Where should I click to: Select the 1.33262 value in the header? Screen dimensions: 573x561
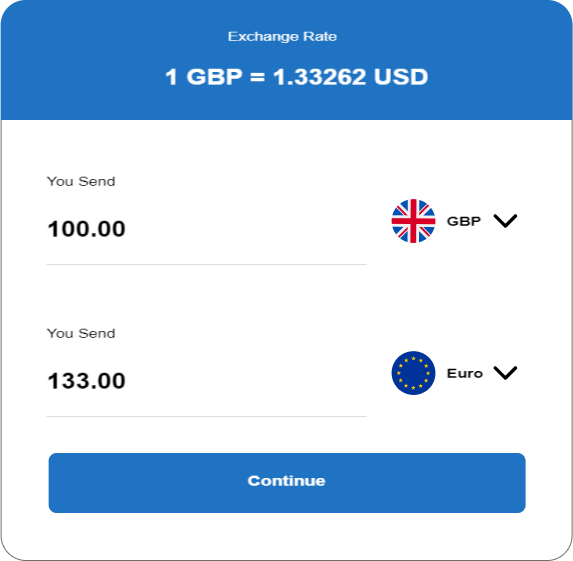tap(320, 77)
